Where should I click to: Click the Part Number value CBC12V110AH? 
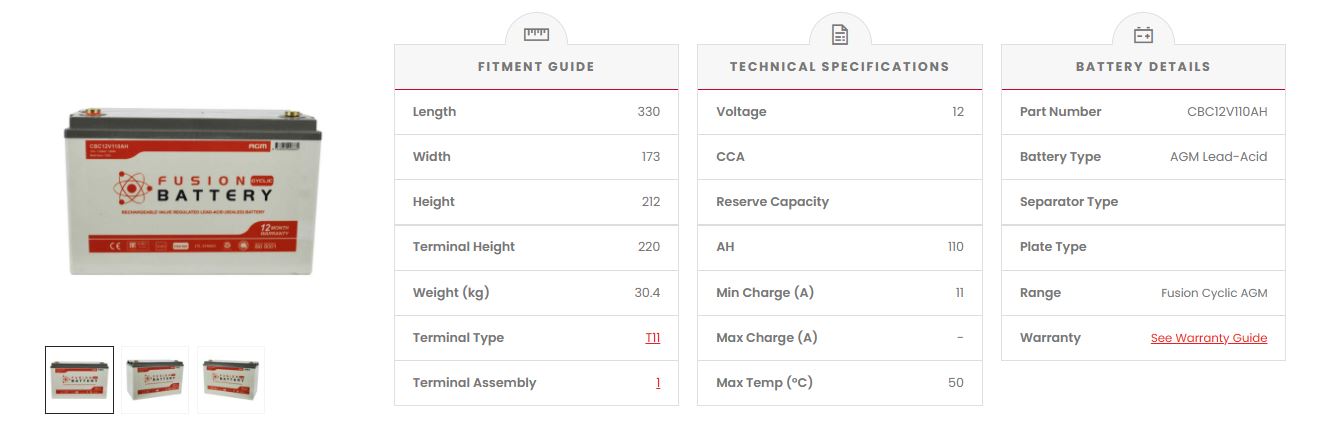[1226, 112]
